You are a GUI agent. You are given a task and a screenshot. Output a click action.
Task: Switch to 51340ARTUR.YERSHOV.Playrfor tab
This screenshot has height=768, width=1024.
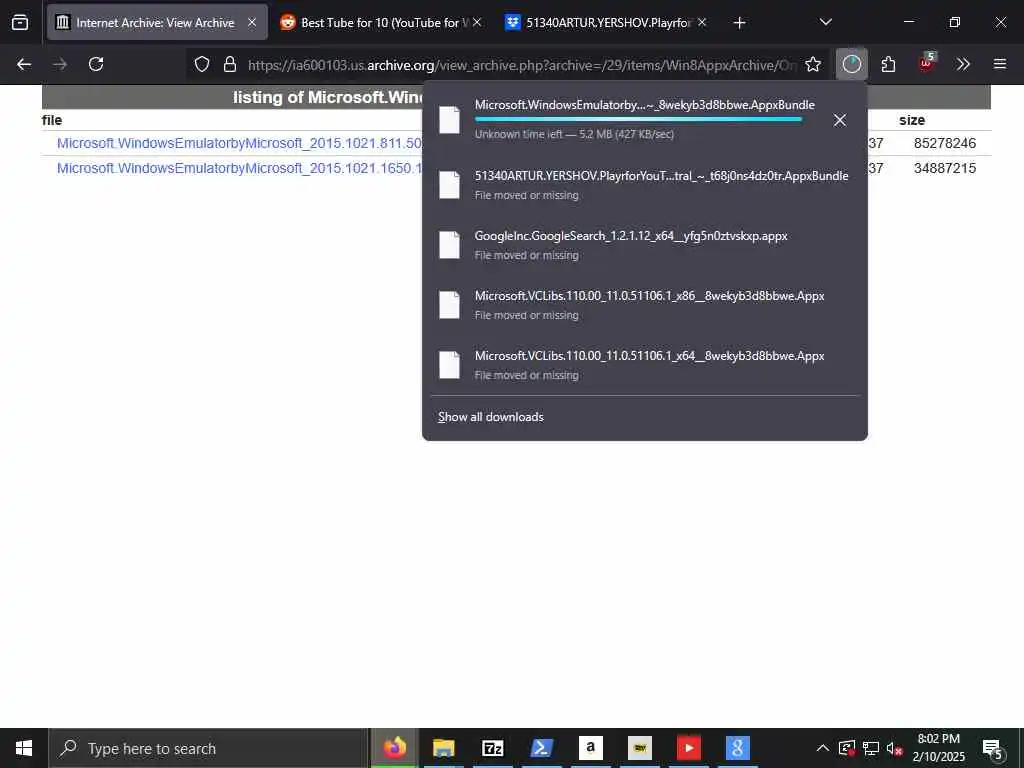pyautogui.click(x=606, y=23)
